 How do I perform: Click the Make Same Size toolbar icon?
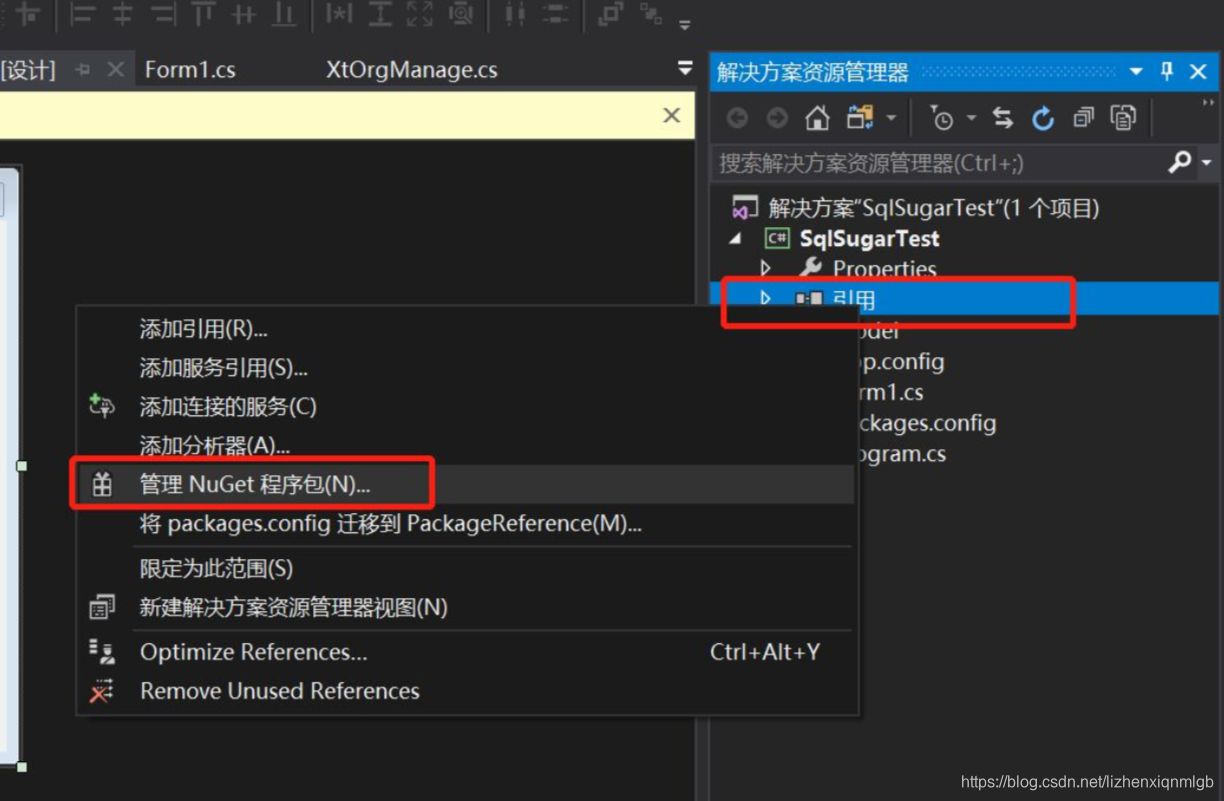[x=420, y=15]
